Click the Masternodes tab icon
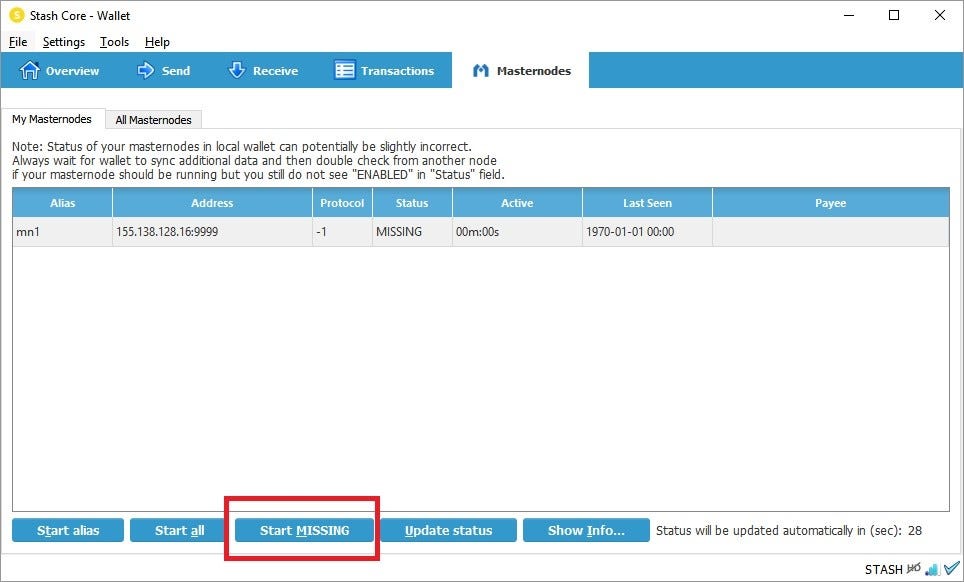Screen dimensions: 964x582 (480, 71)
